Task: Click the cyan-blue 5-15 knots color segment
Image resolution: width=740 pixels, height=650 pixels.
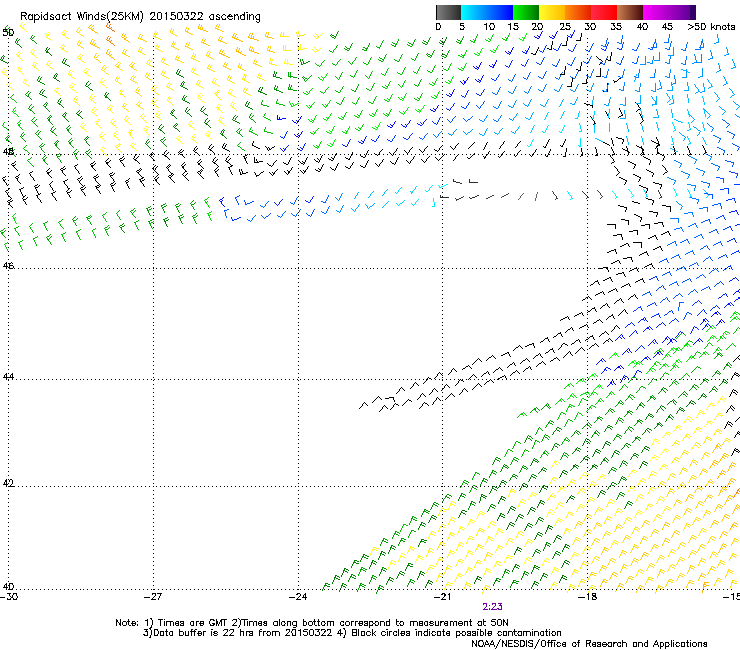Action: point(487,12)
